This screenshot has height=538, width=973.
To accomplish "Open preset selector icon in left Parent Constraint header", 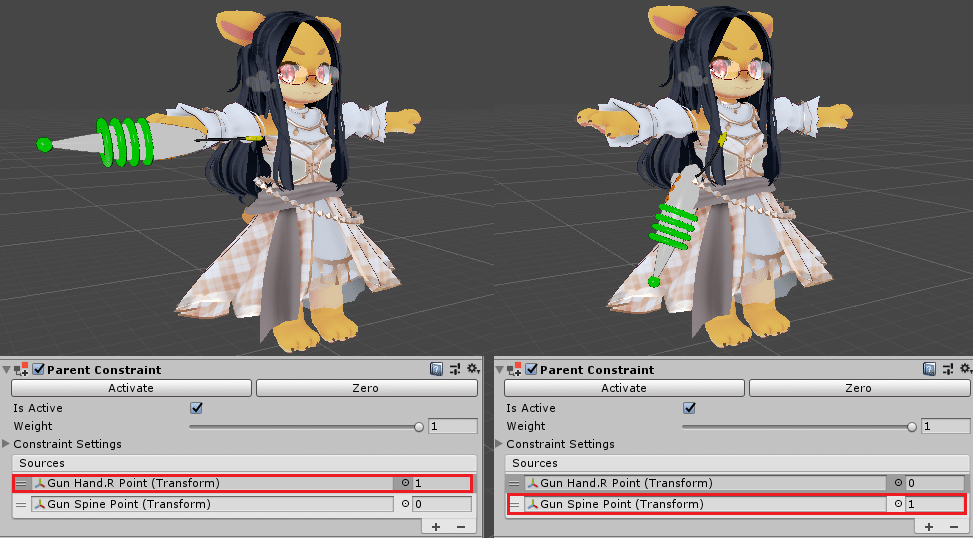I will [455, 369].
